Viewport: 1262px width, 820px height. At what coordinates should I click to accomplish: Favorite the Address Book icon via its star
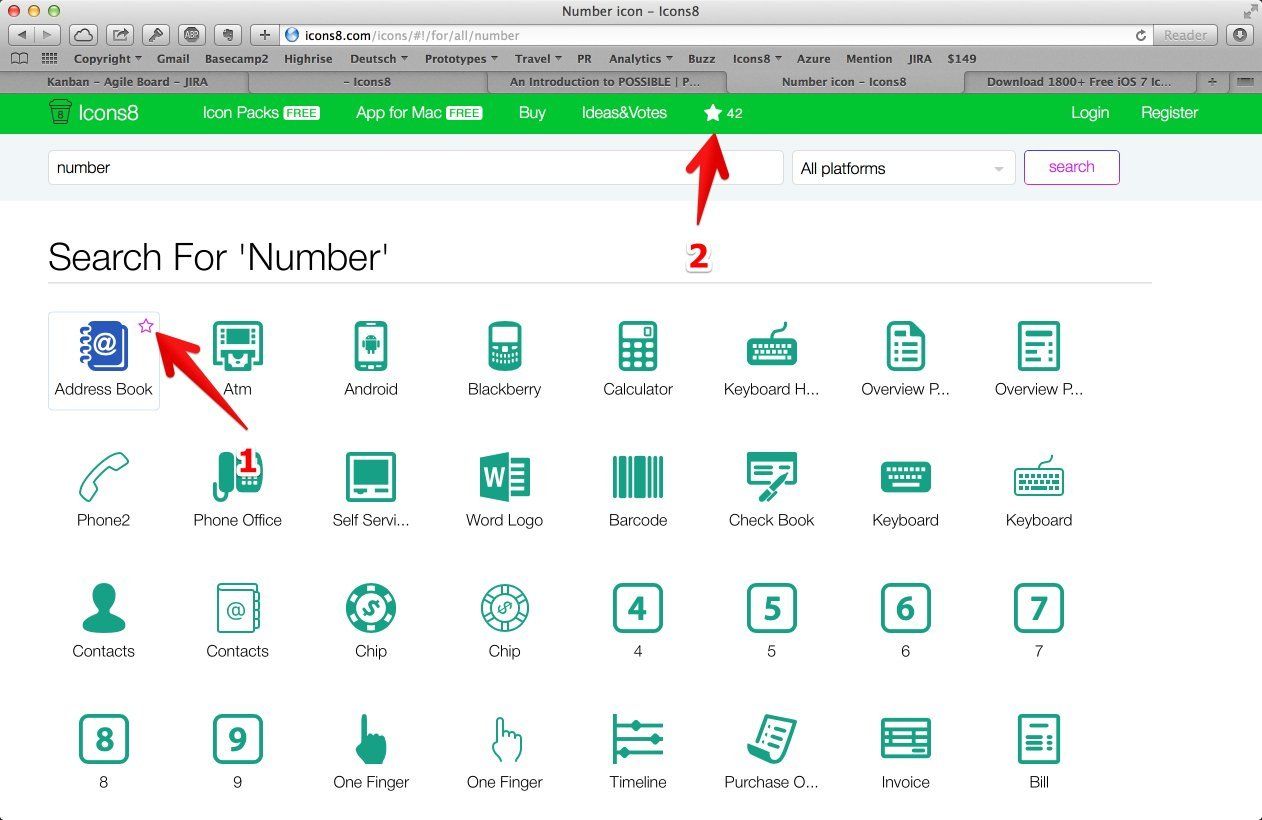pyautogui.click(x=146, y=325)
